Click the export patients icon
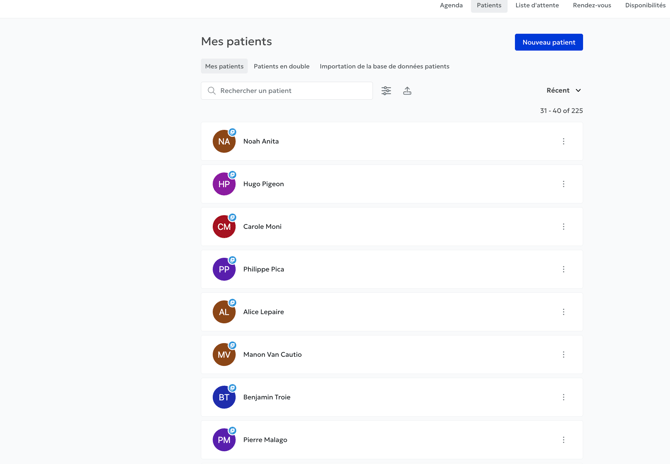Viewport: 670px width, 464px height. [407, 91]
